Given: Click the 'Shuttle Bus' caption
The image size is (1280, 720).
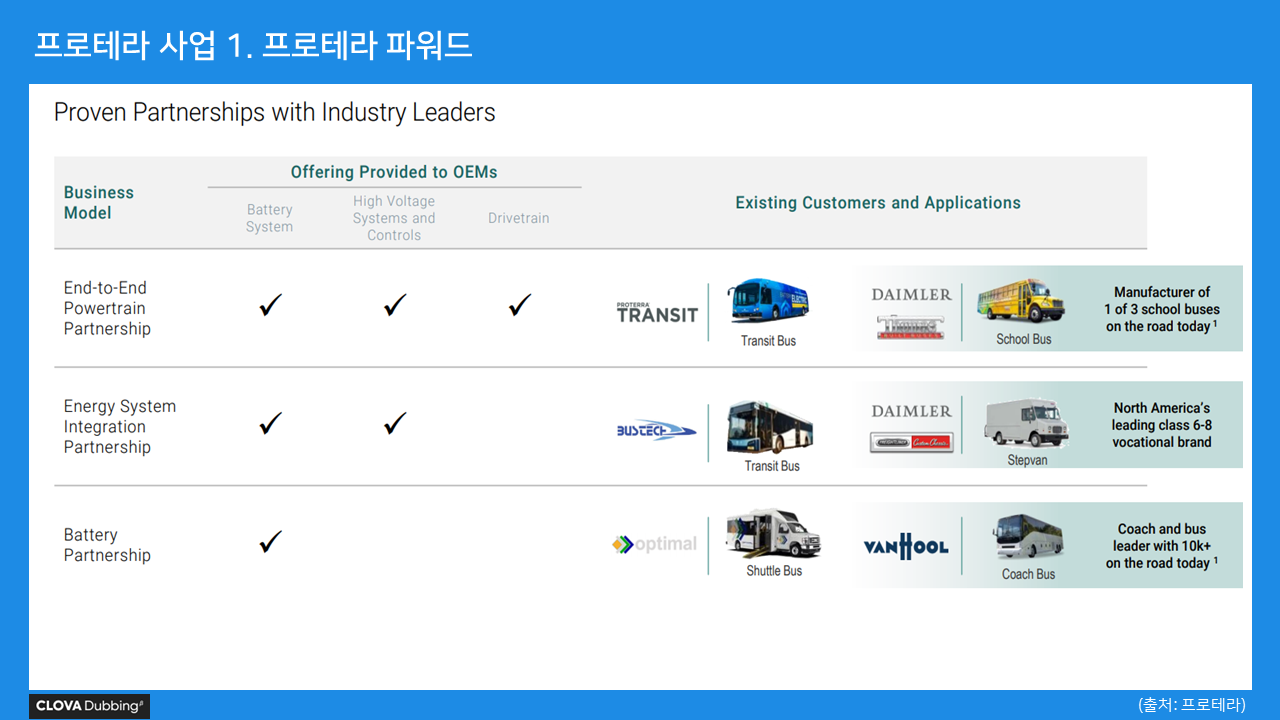Looking at the screenshot, I should pyautogui.click(x=774, y=571).
